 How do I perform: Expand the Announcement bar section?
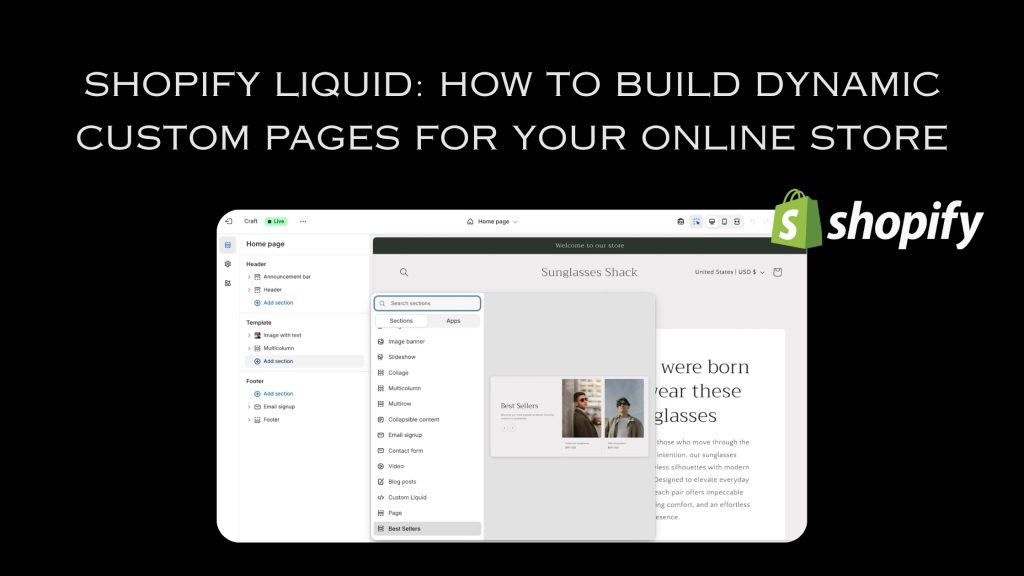[x=249, y=277]
